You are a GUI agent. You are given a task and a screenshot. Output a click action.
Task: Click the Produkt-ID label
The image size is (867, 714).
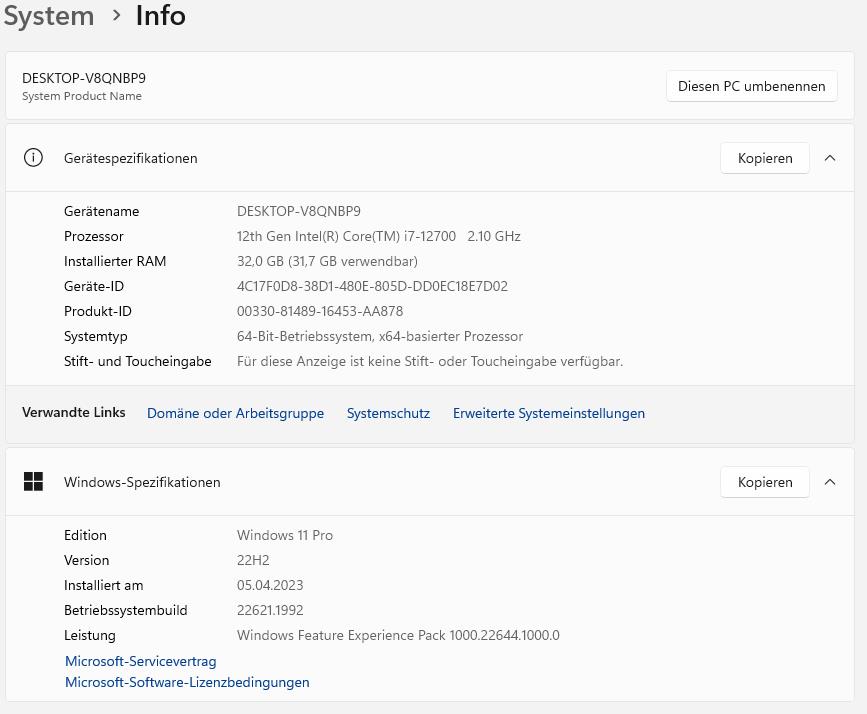[x=98, y=311]
